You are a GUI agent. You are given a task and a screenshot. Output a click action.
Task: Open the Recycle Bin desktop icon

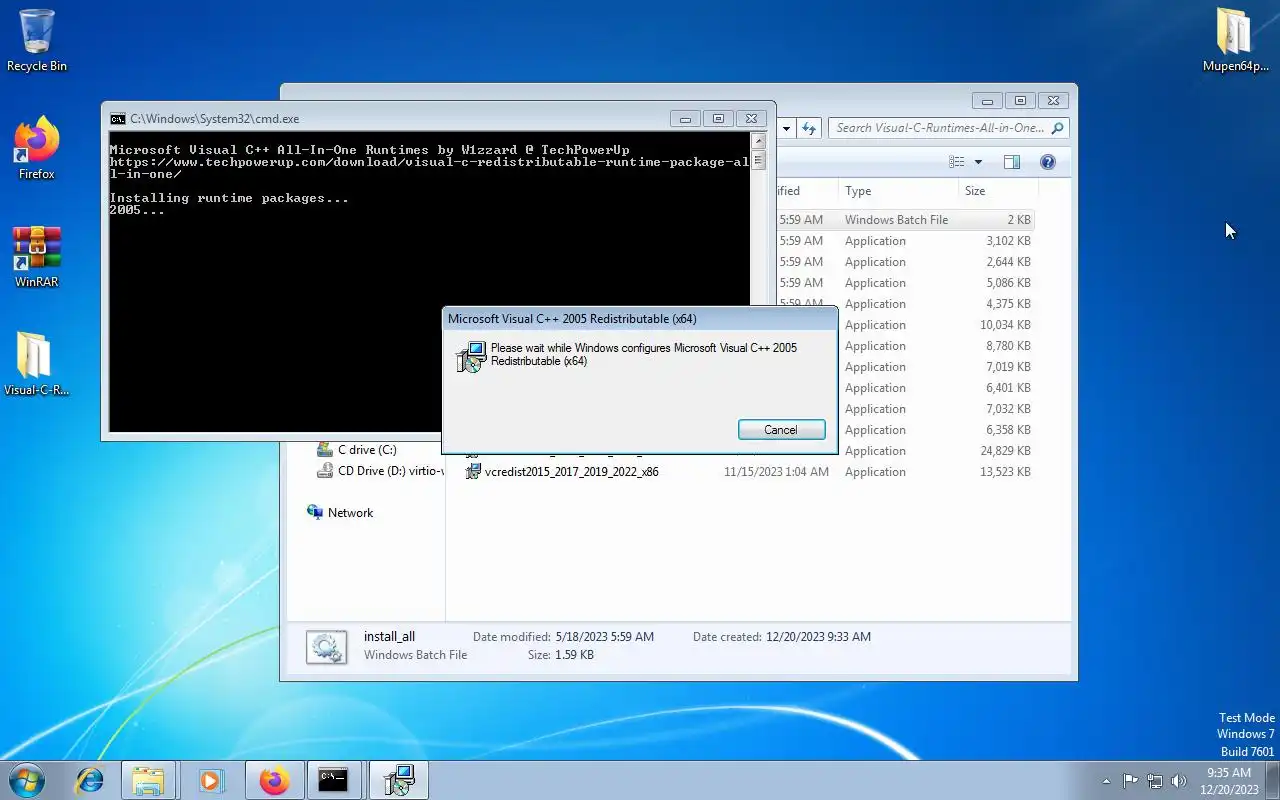37,40
